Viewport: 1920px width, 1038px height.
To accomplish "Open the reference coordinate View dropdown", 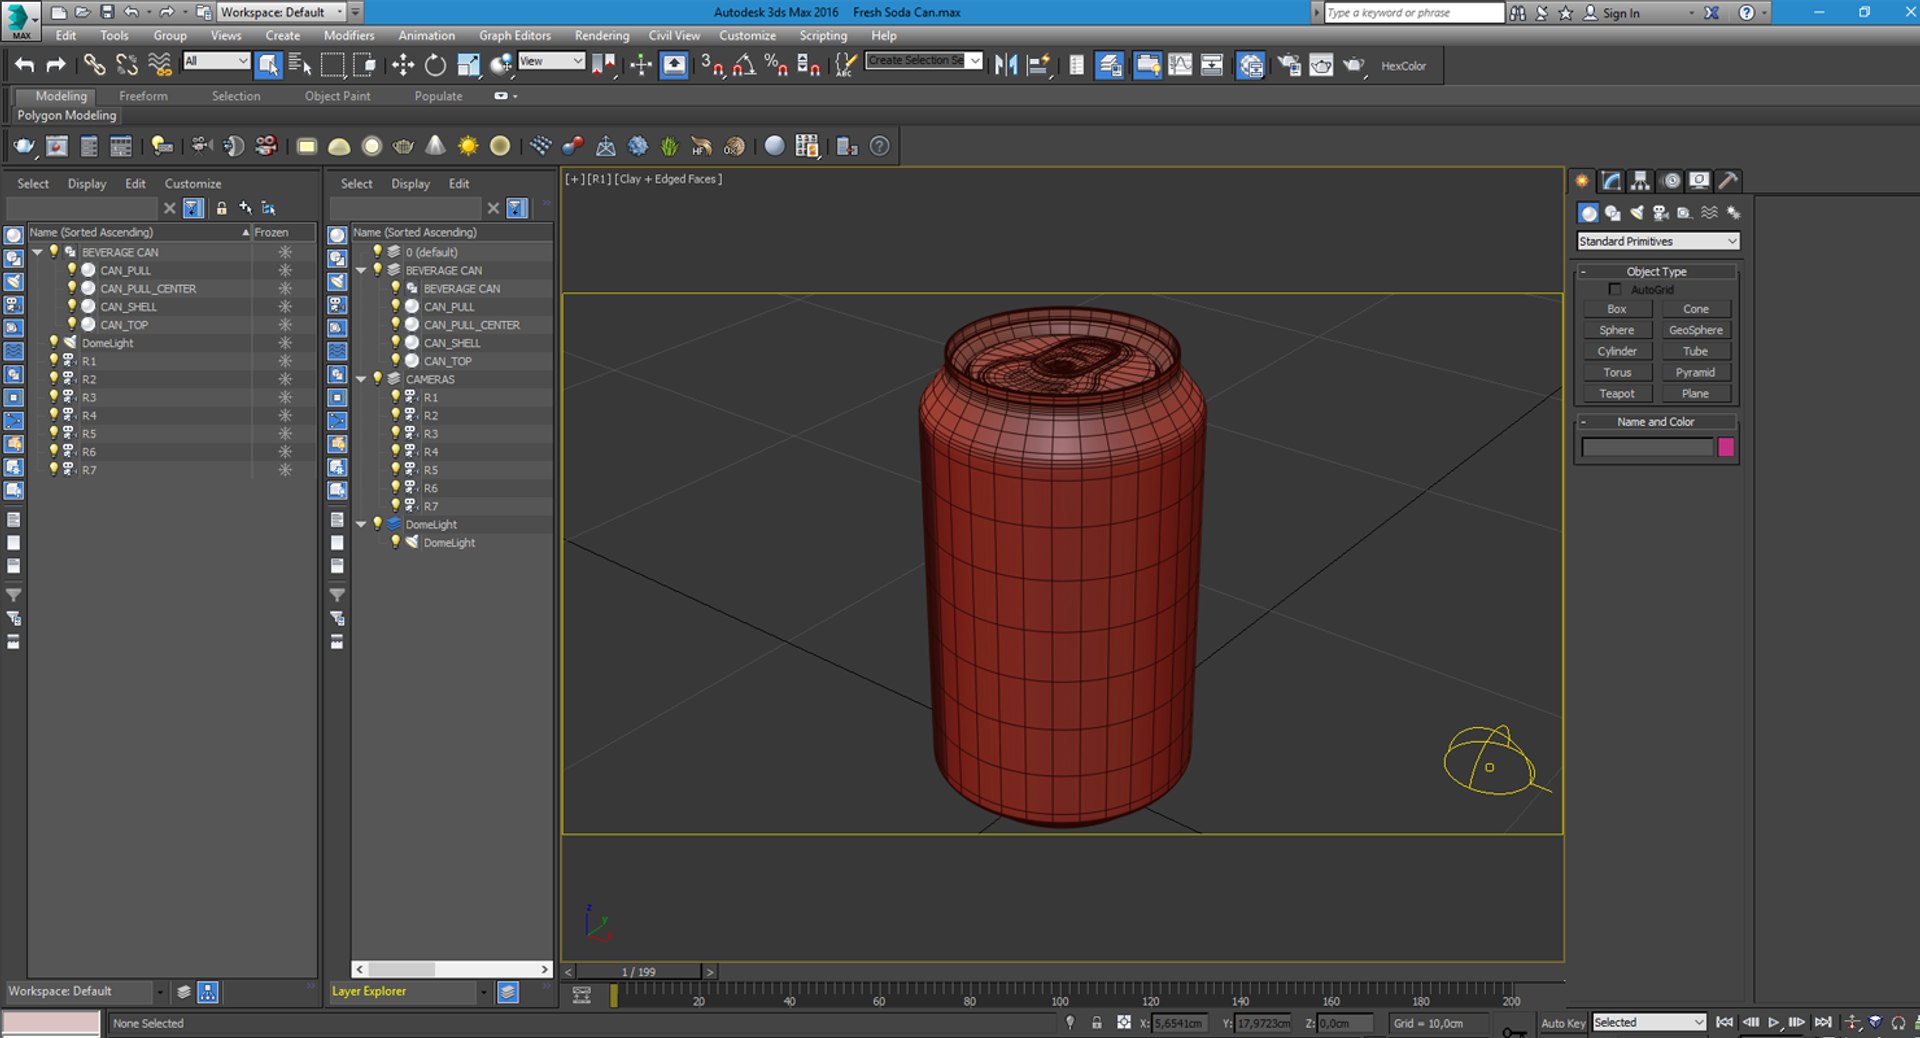I will (551, 61).
